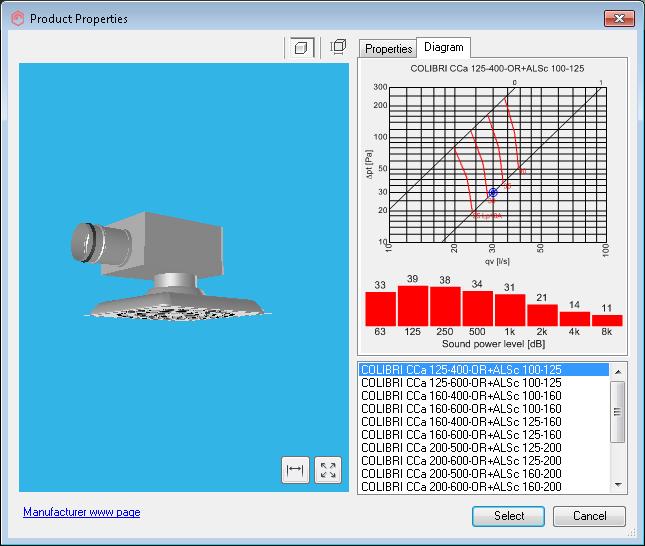Select COLIBRI CCa 160-600-OR+ALSc 125-160
Image resolution: width=645 pixels, height=546 pixels.
(484, 434)
